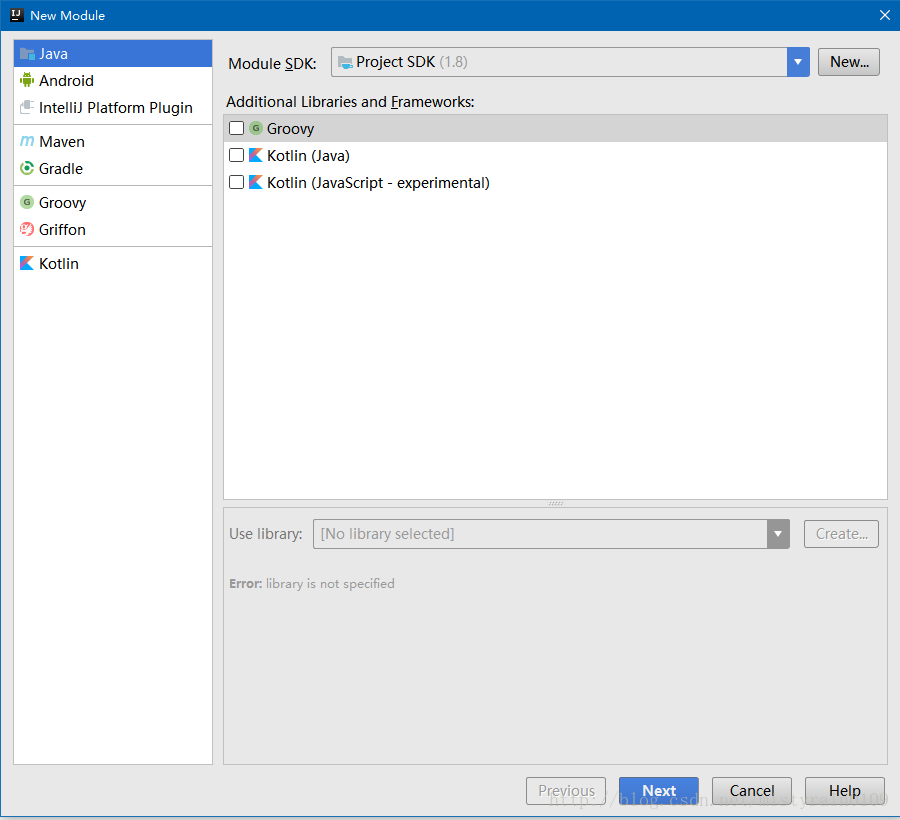The height and width of the screenshot is (820, 900).
Task: Select the Java folder icon in module list
Action: 27,54
